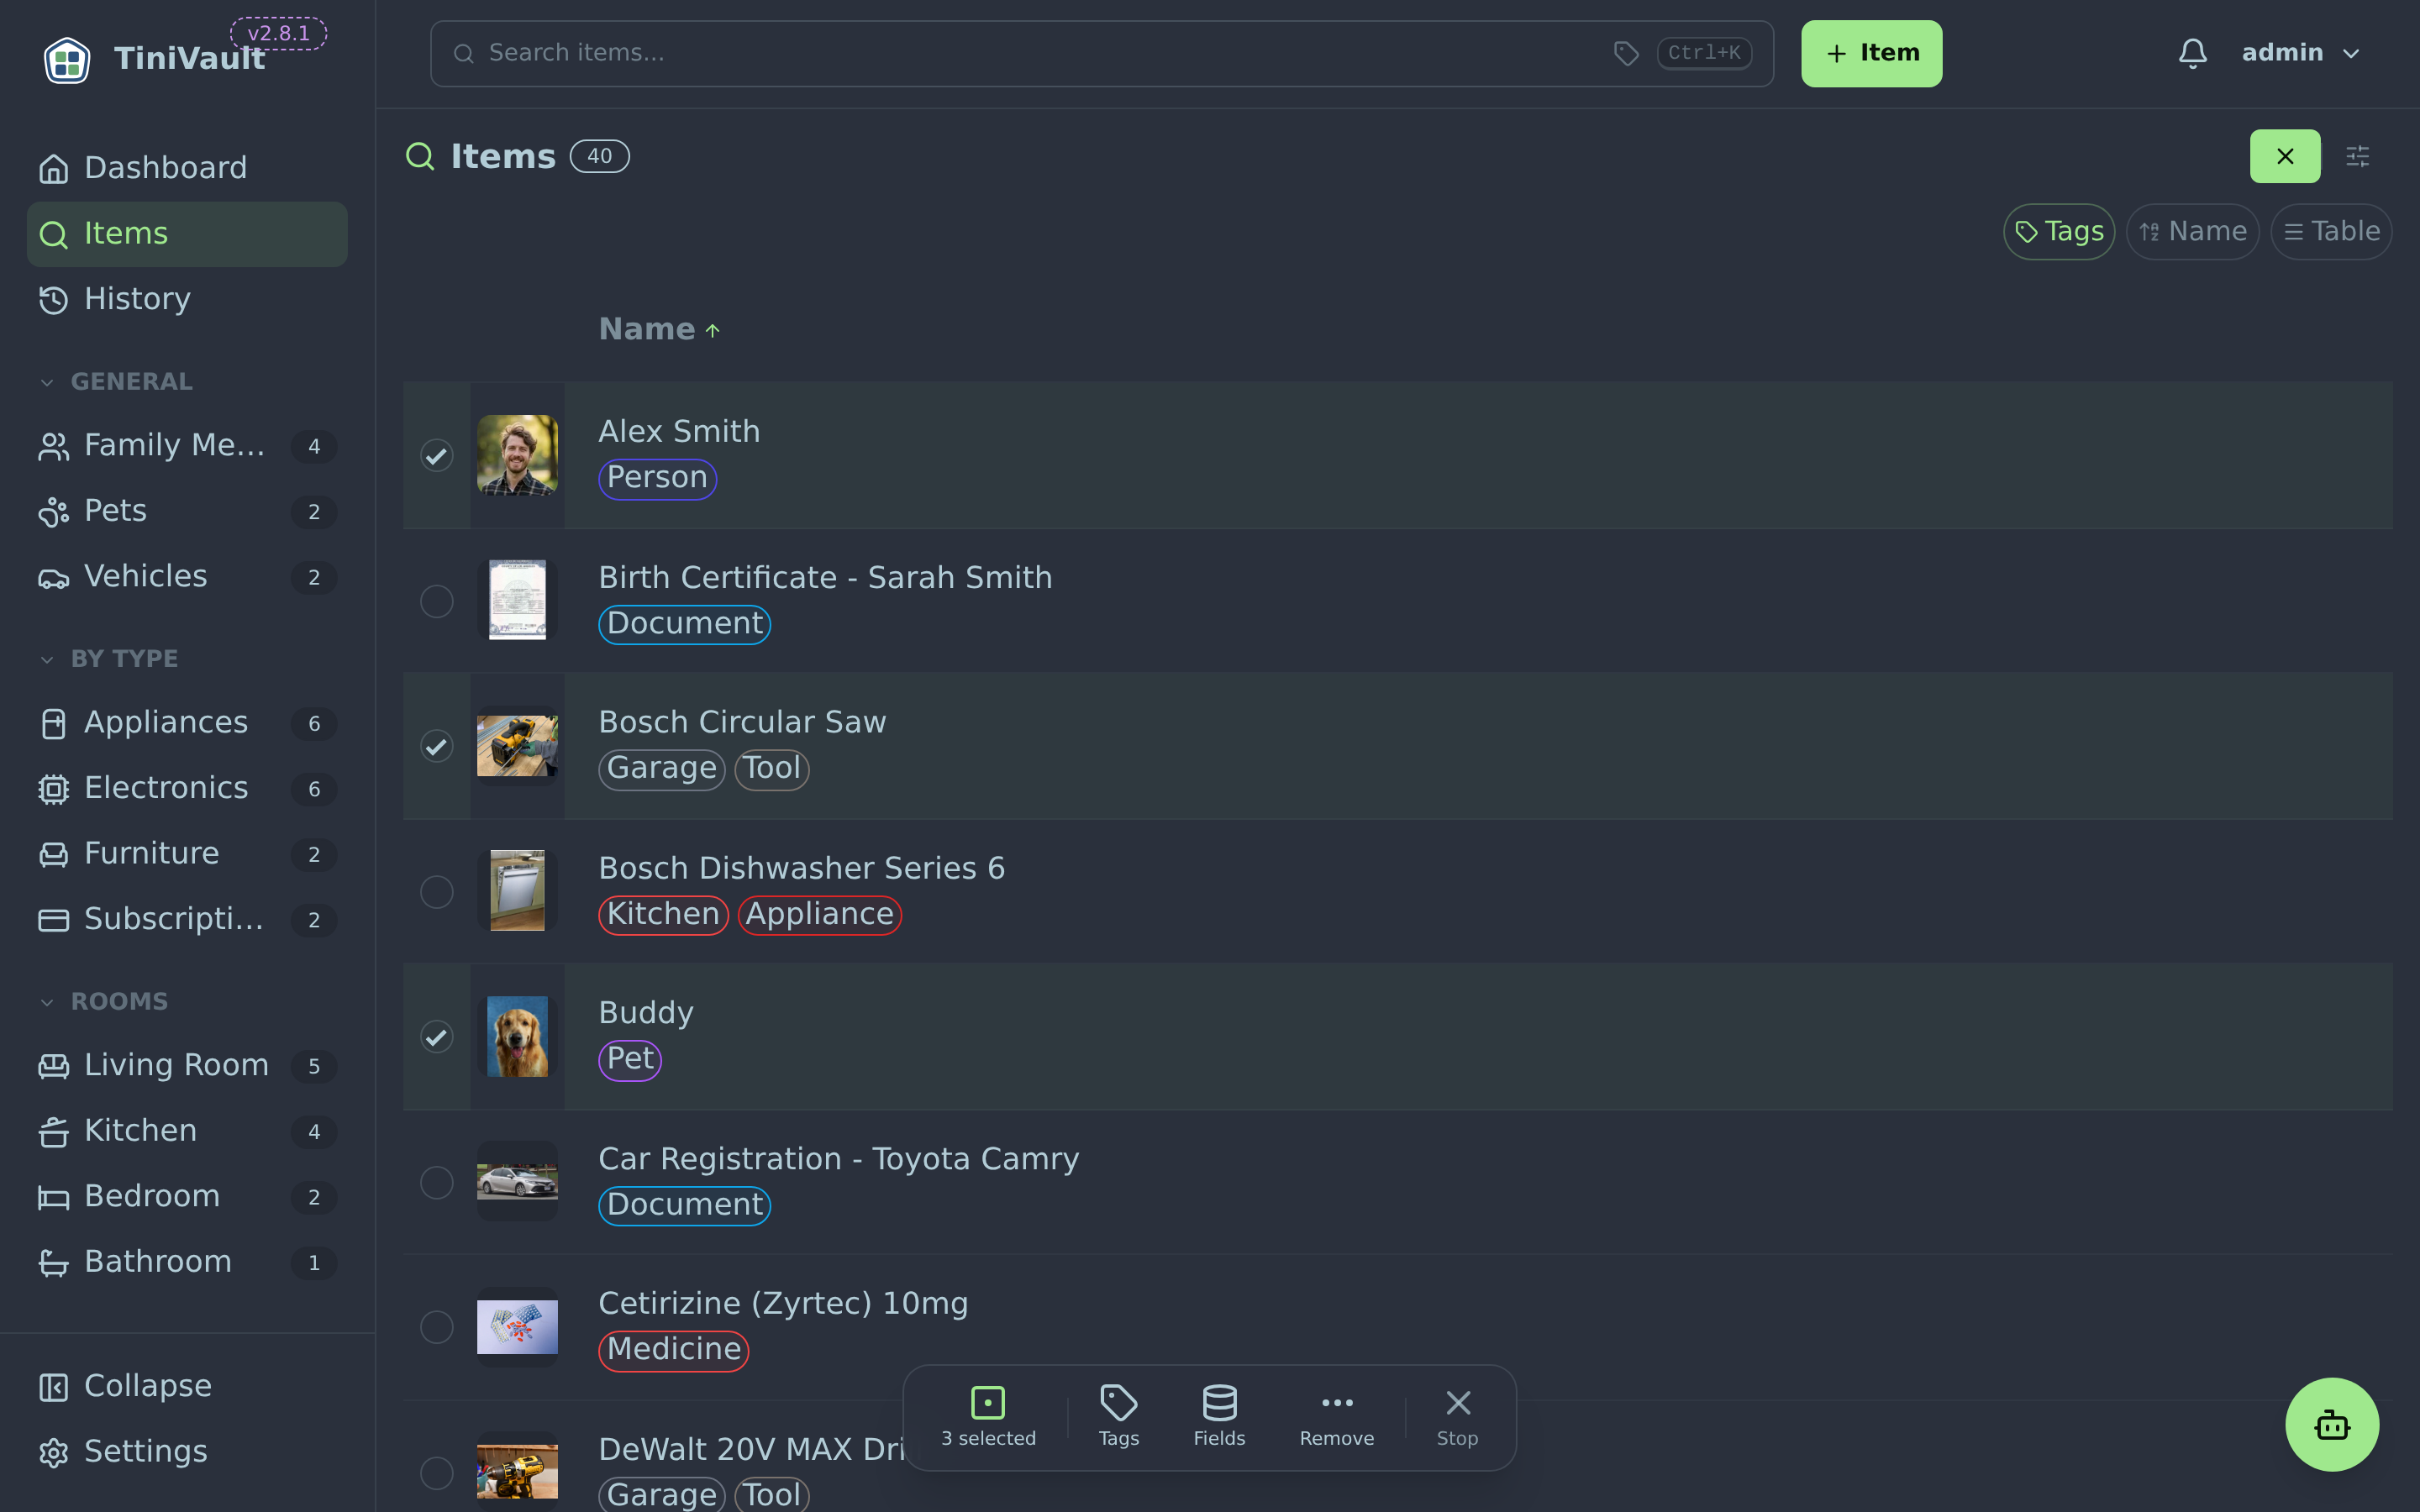Click Remove in the selection toolbar

[x=1336, y=1416]
